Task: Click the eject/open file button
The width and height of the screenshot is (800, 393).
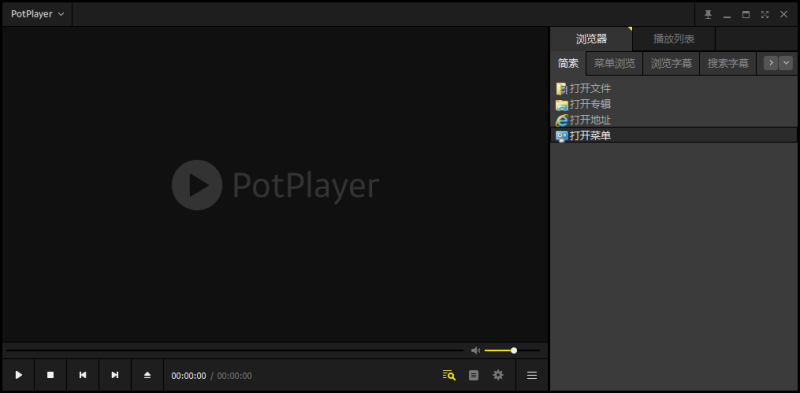Action: coord(147,375)
